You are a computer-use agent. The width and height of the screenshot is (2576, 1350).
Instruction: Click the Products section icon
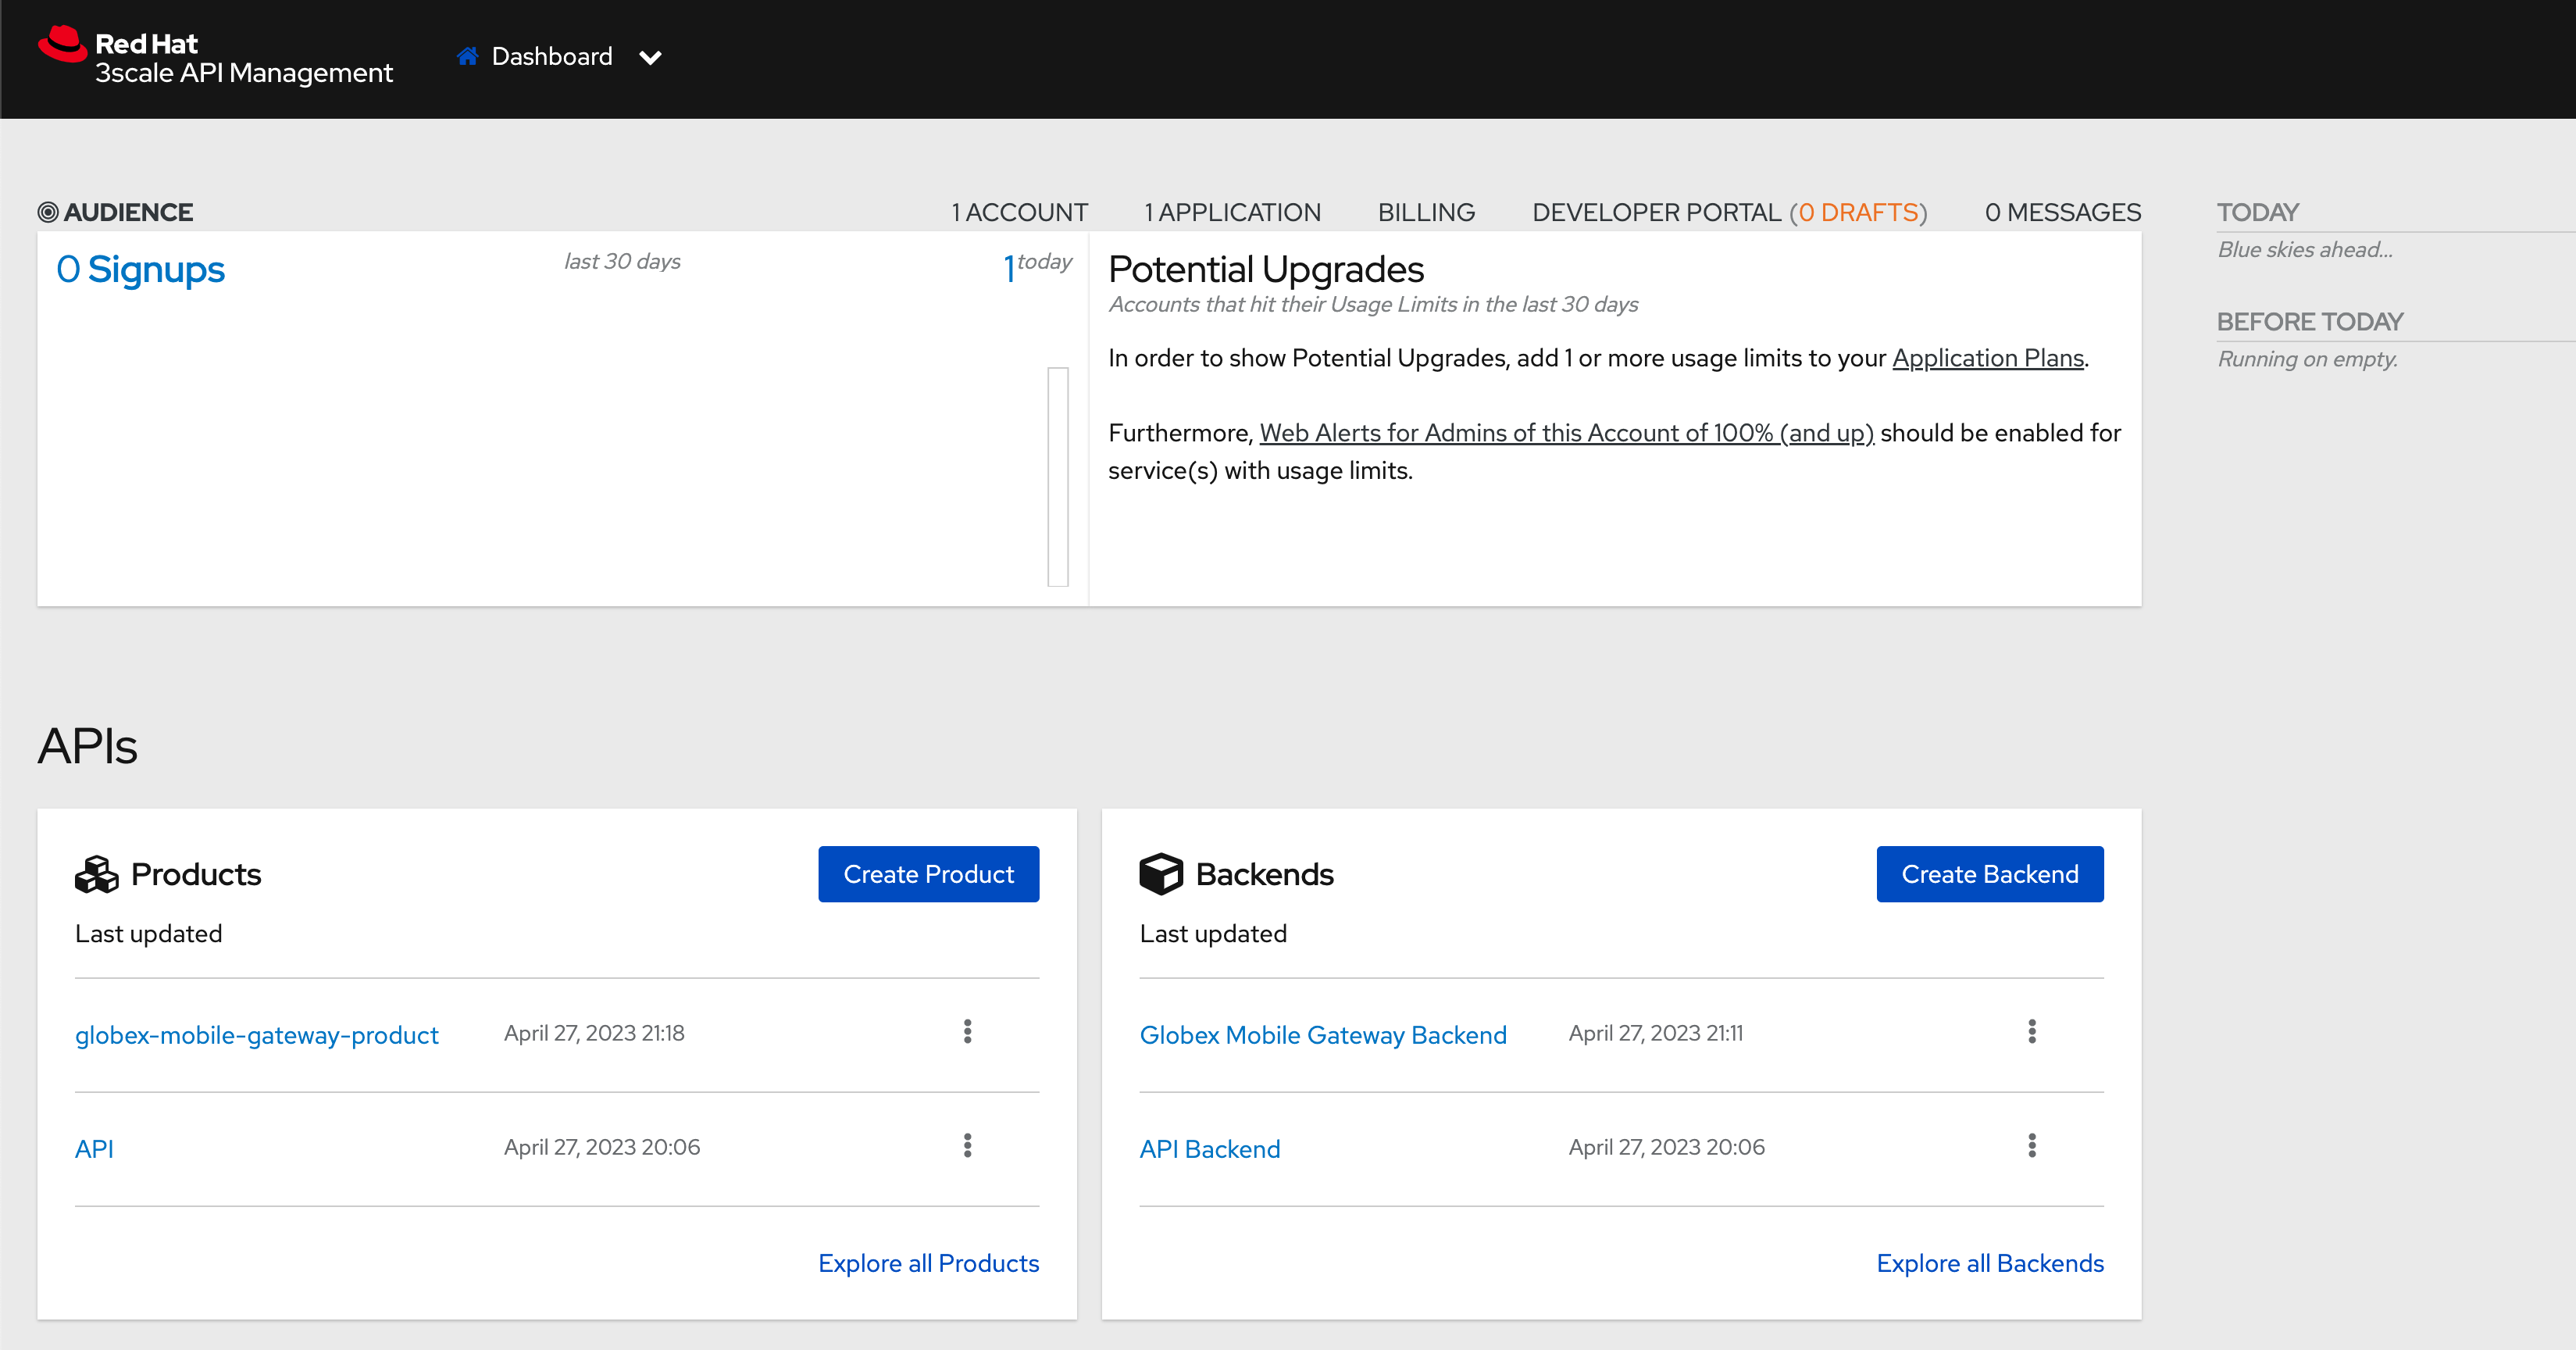[97, 873]
